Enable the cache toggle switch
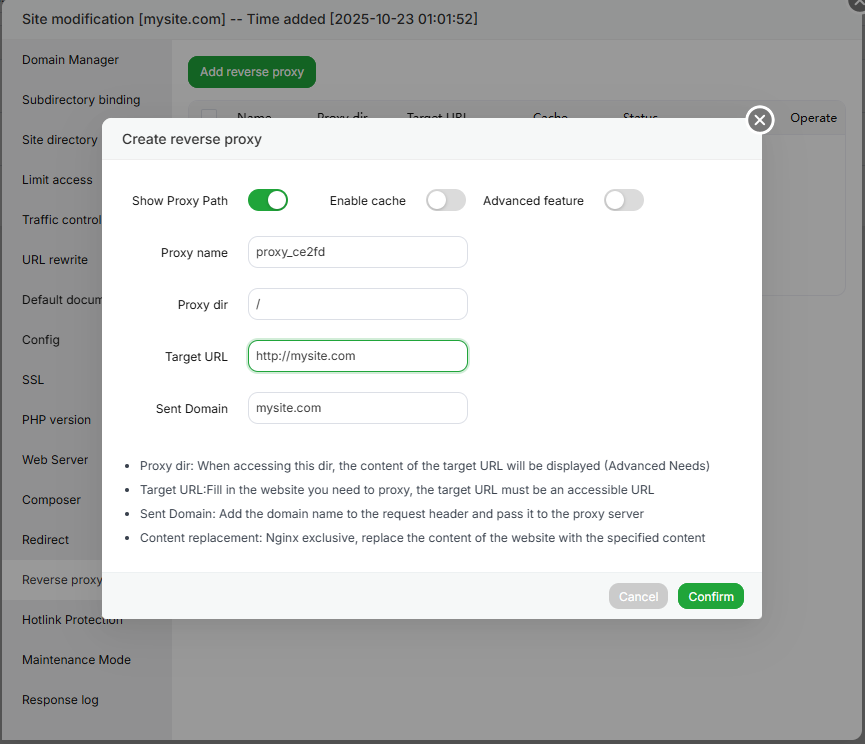 (446, 200)
